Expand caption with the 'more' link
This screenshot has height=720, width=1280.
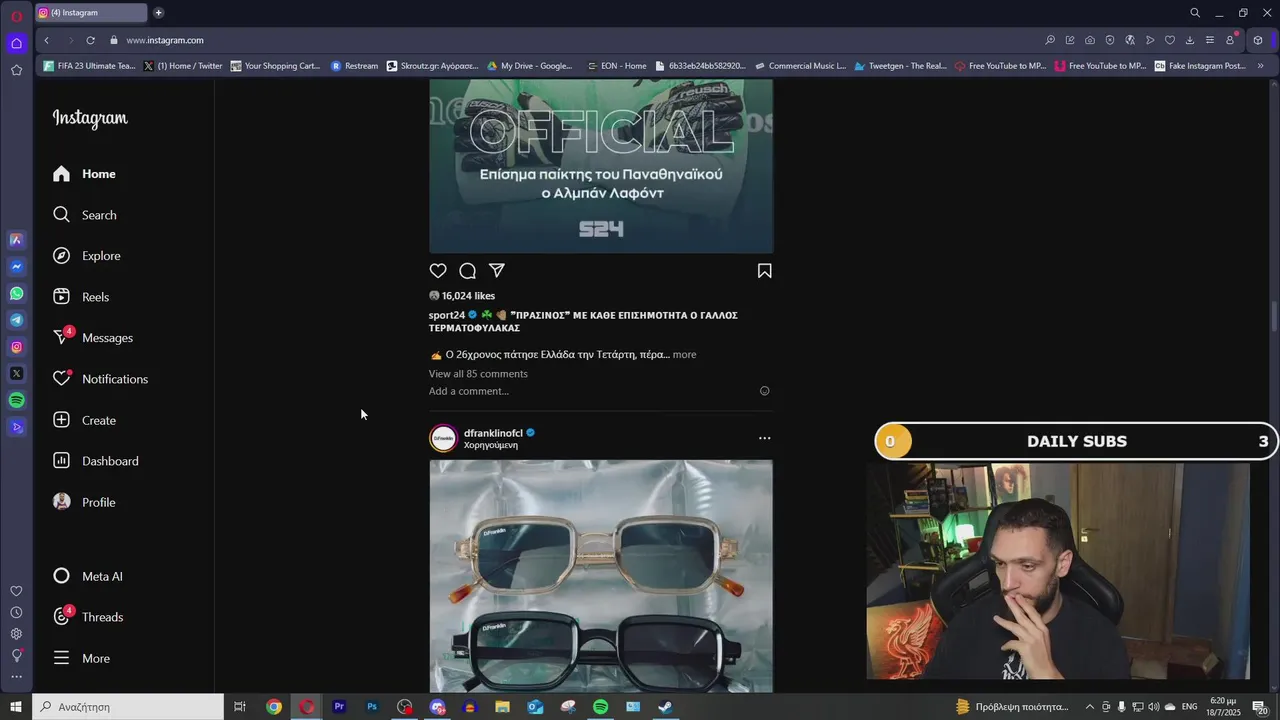(x=684, y=354)
